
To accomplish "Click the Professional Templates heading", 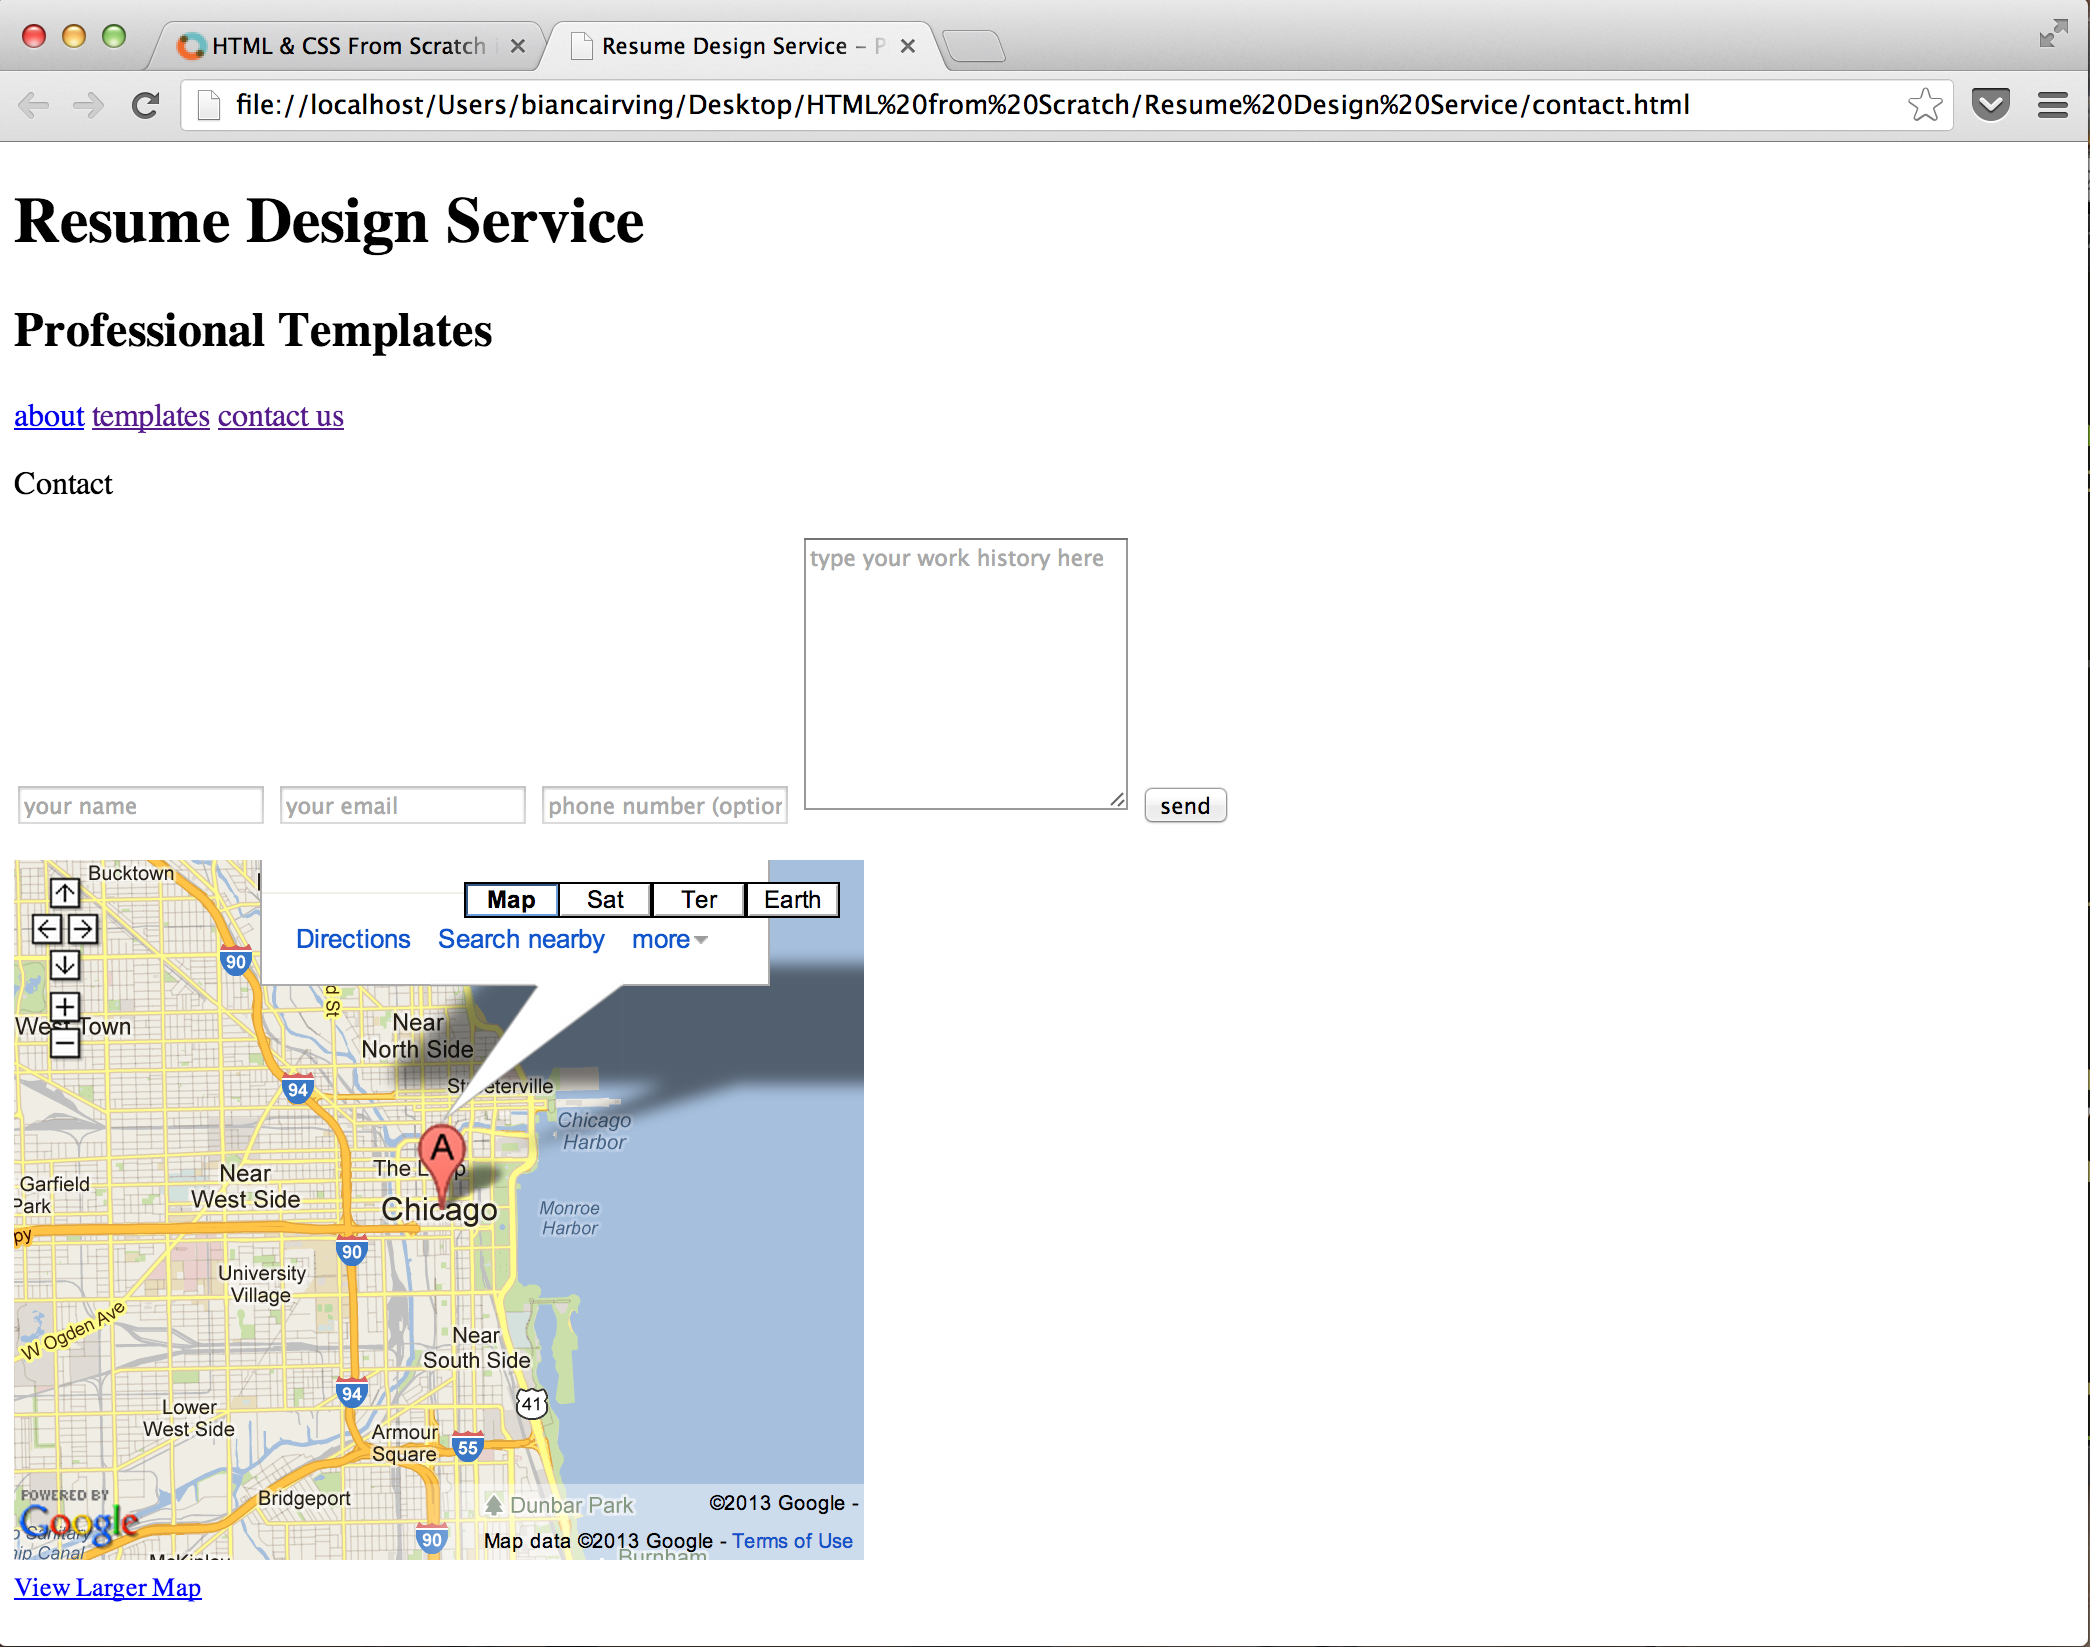I will (253, 331).
